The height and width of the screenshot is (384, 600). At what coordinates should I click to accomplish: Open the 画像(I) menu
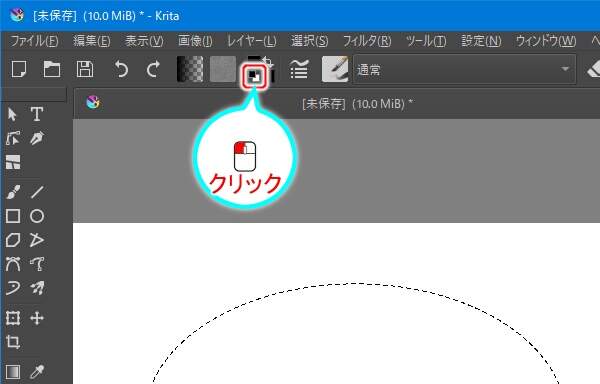pos(195,41)
